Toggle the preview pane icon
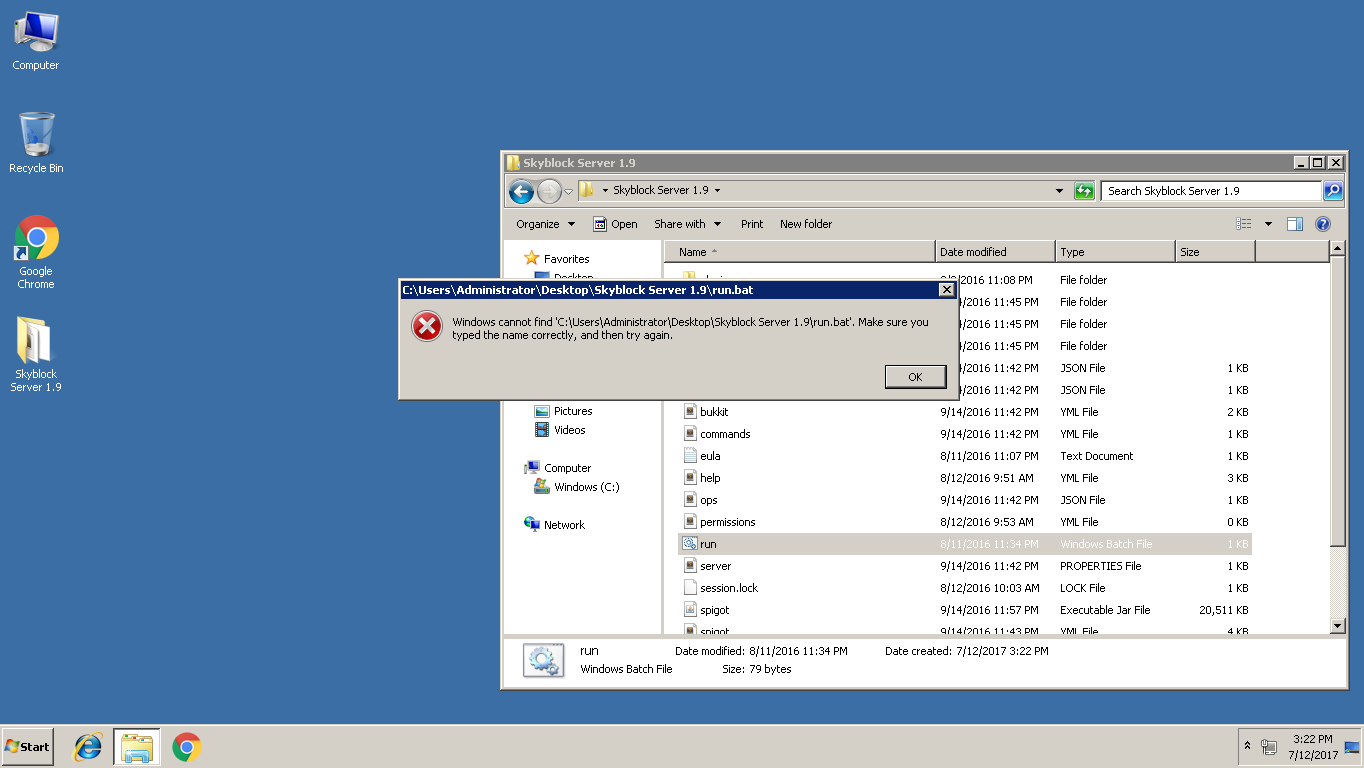1364x768 pixels. pyautogui.click(x=1295, y=224)
